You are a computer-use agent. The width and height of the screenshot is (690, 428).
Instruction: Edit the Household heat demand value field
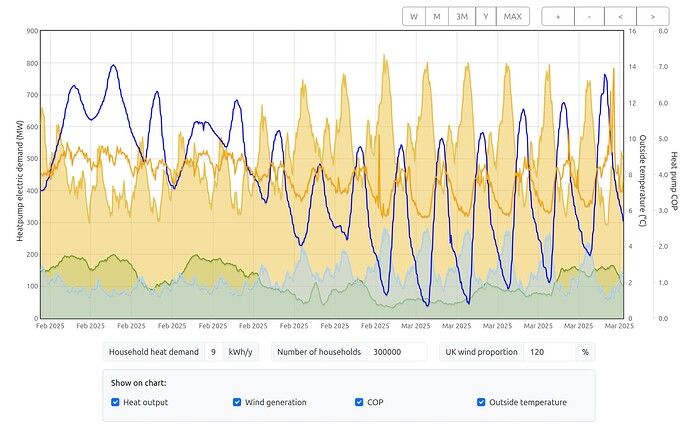(214, 352)
